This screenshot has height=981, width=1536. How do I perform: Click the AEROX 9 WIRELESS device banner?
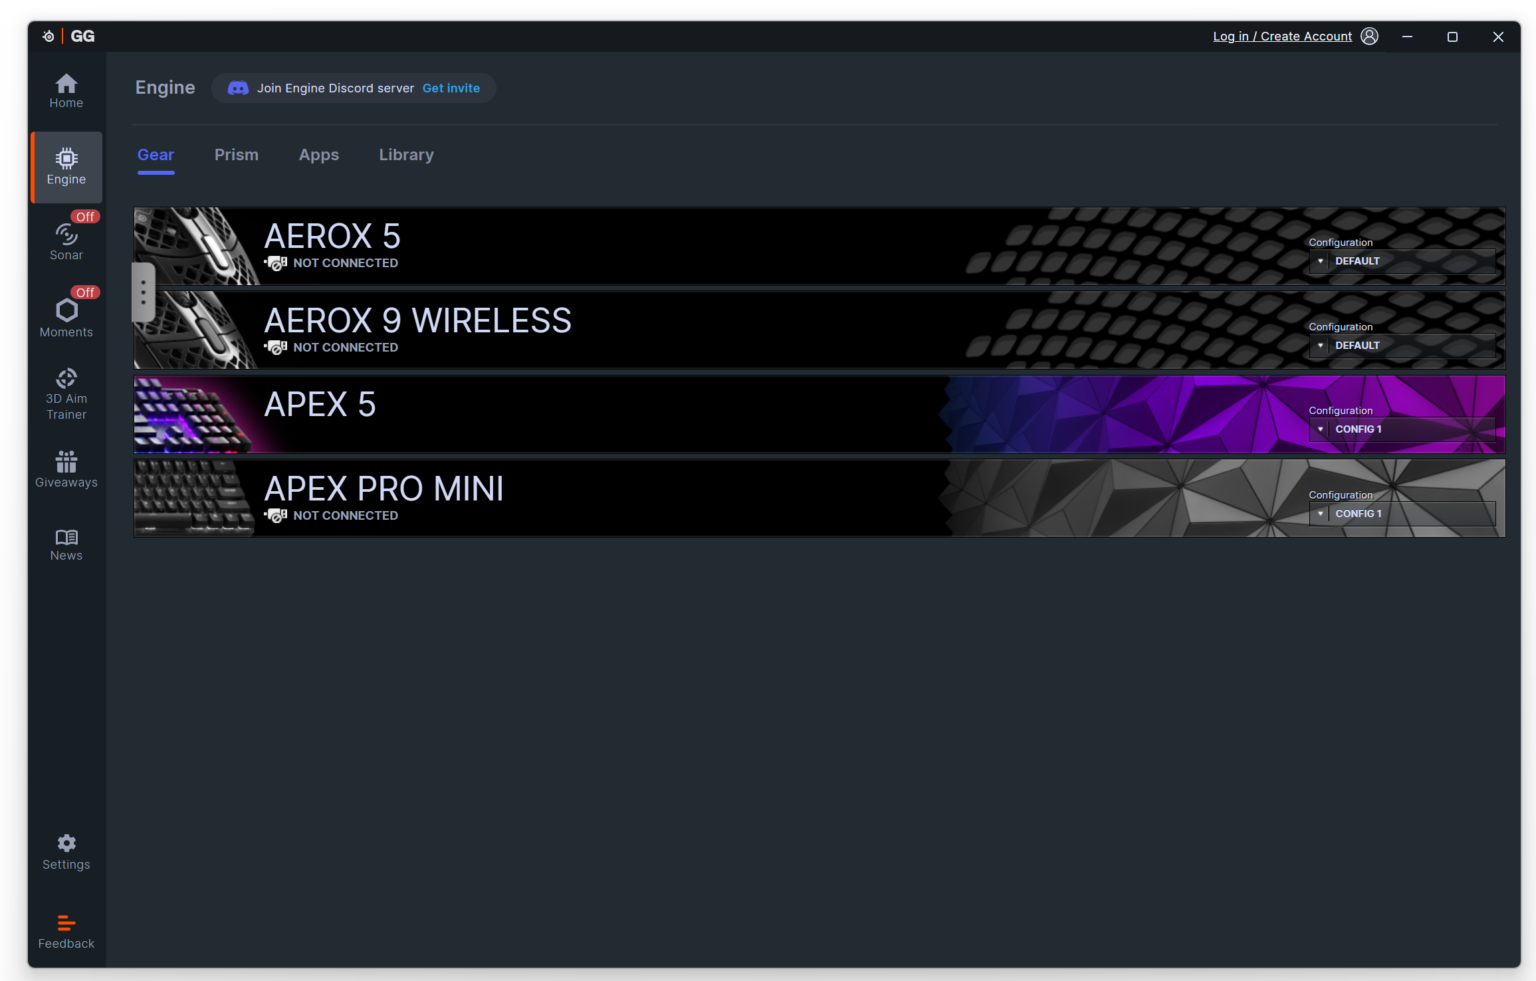pos(700,328)
